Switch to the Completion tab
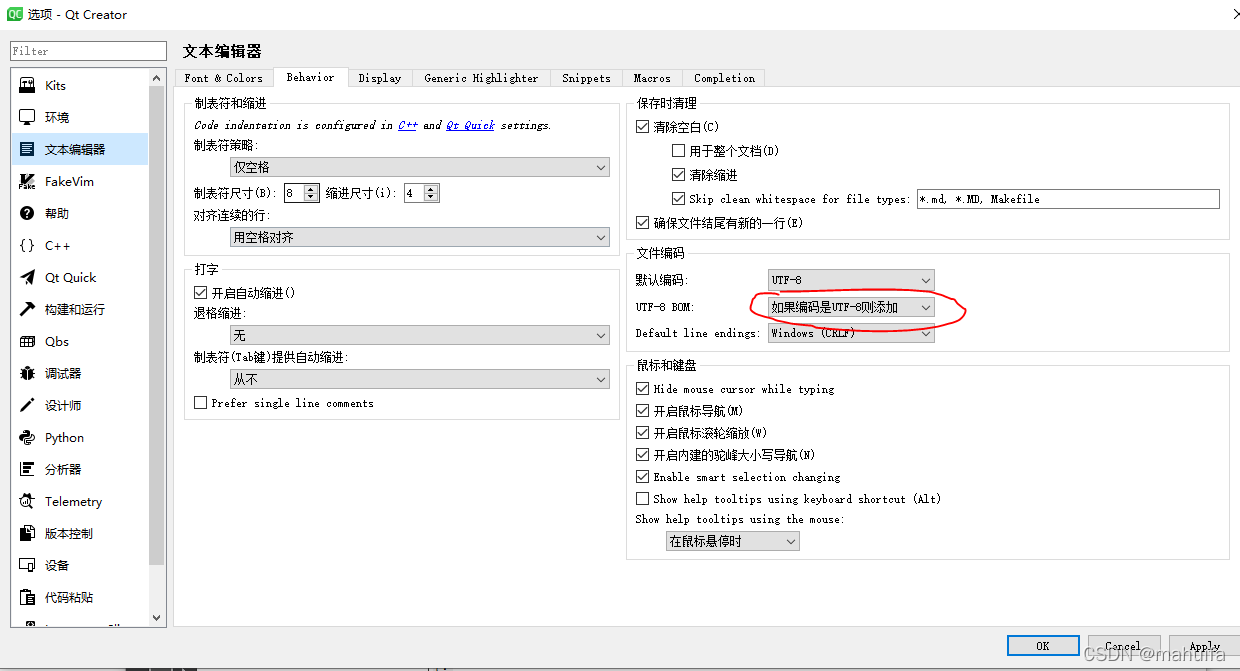1240x671 pixels. (x=725, y=78)
